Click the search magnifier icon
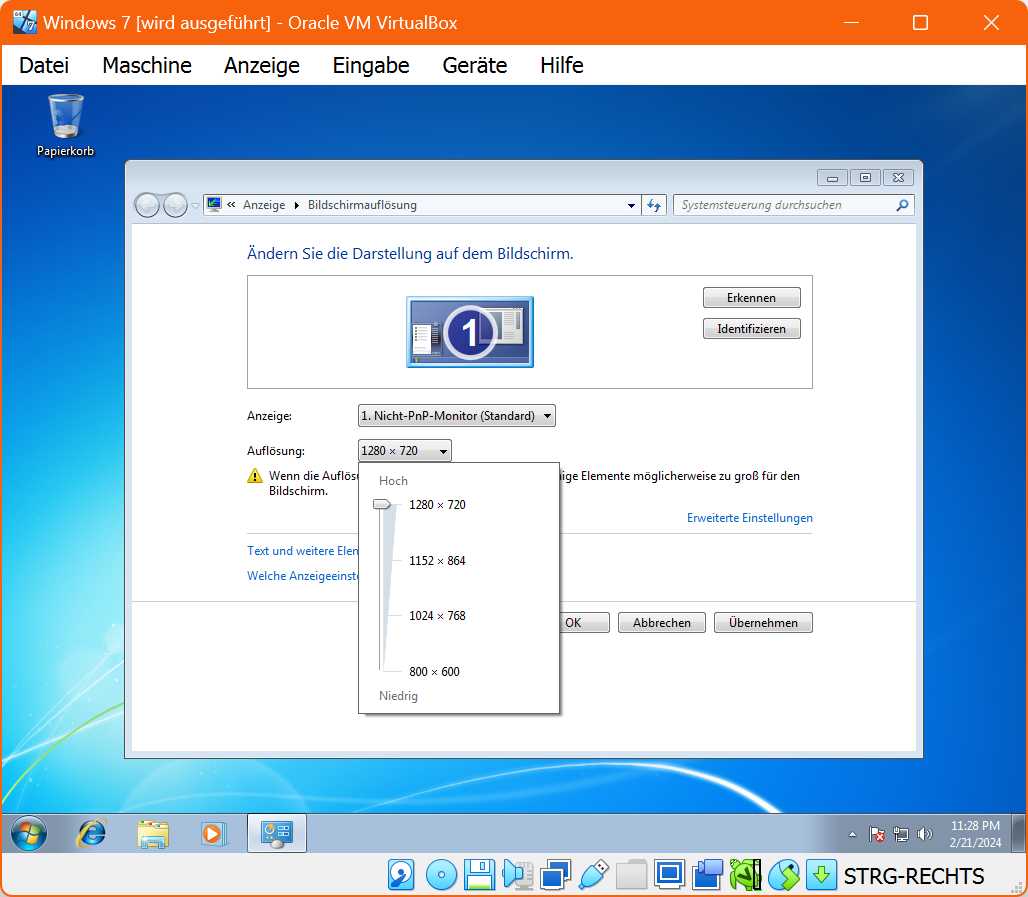The height and width of the screenshot is (897, 1028). click(x=902, y=205)
